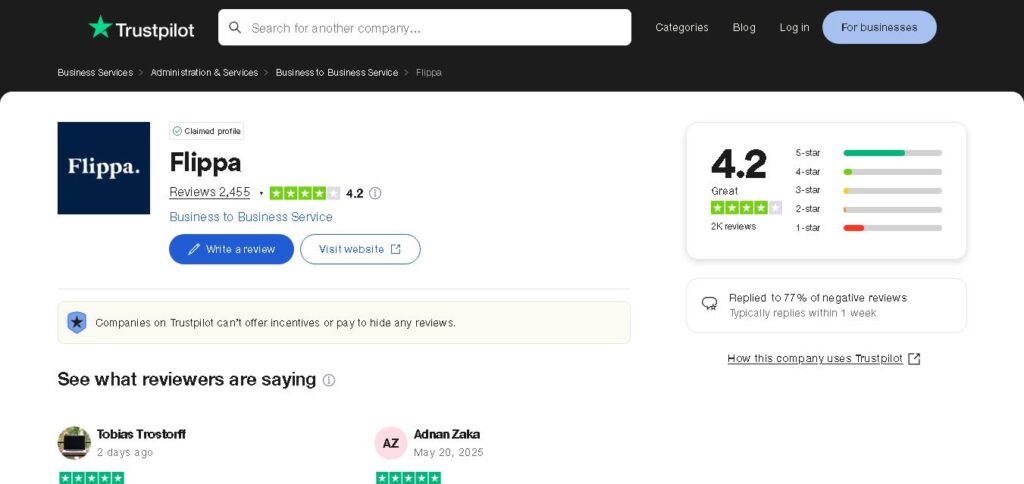
Task: Open How this company uses Trustpilot
Action: 815,359
